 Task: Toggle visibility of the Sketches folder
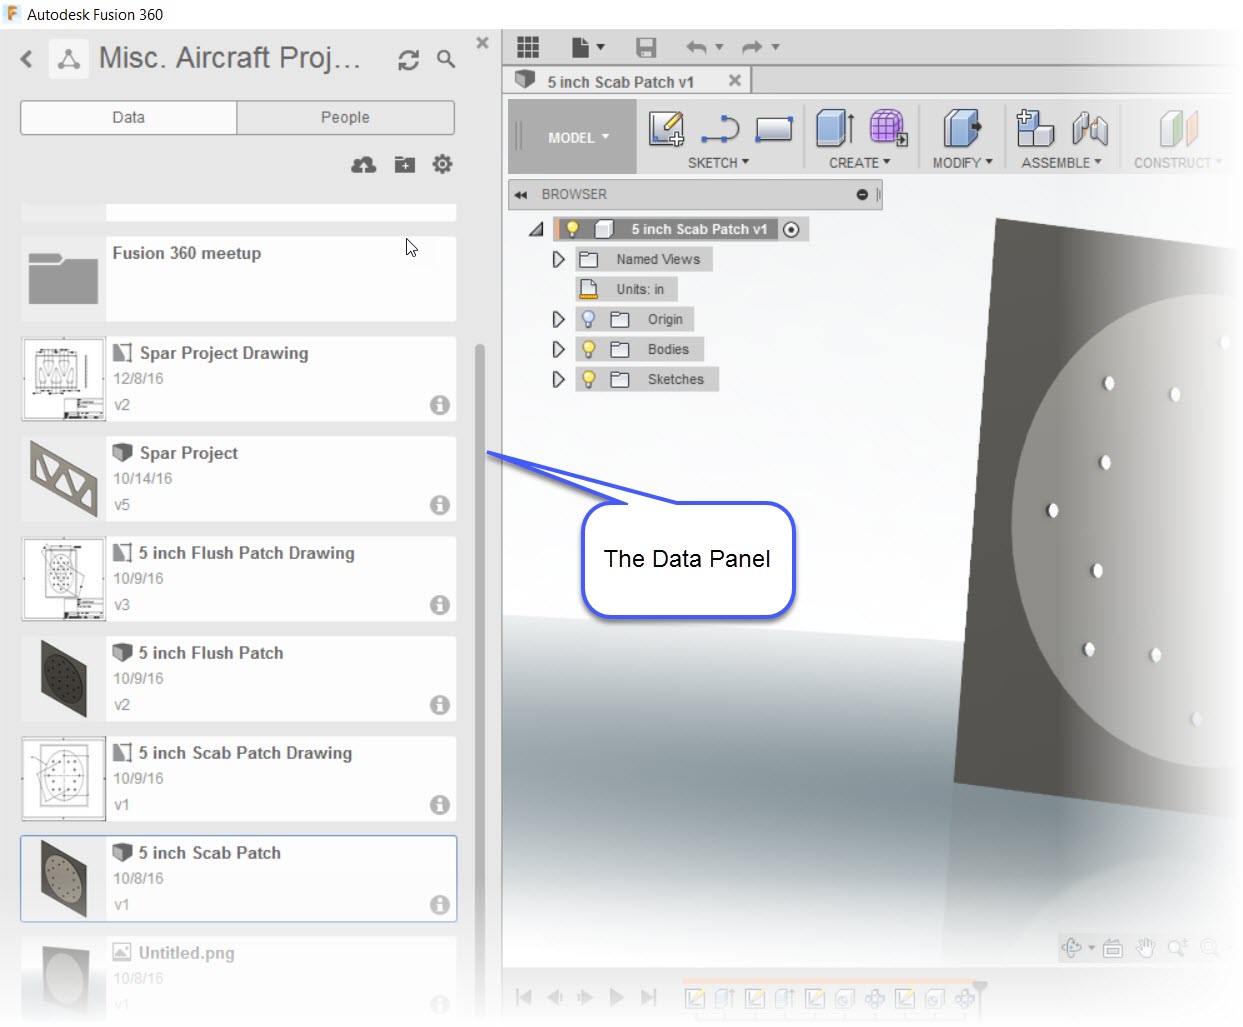tap(589, 379)
